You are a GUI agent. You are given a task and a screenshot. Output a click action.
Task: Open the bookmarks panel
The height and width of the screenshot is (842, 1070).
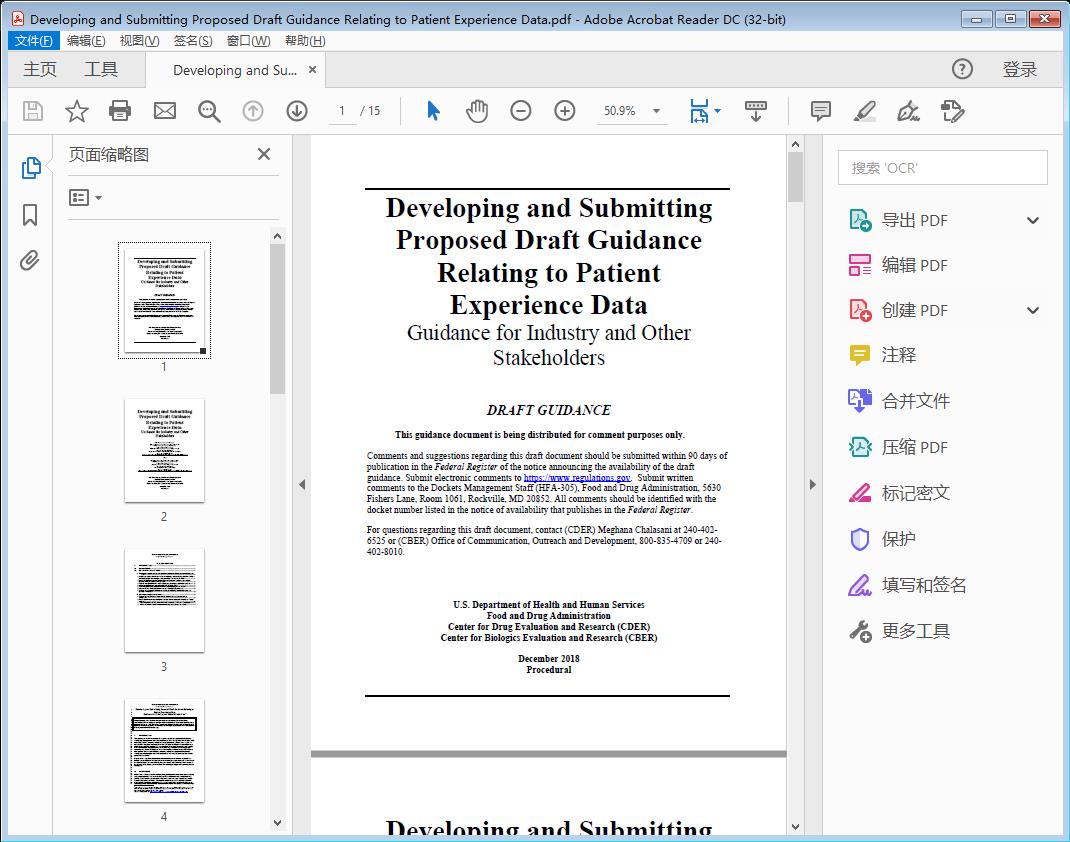tap(29, 214)
